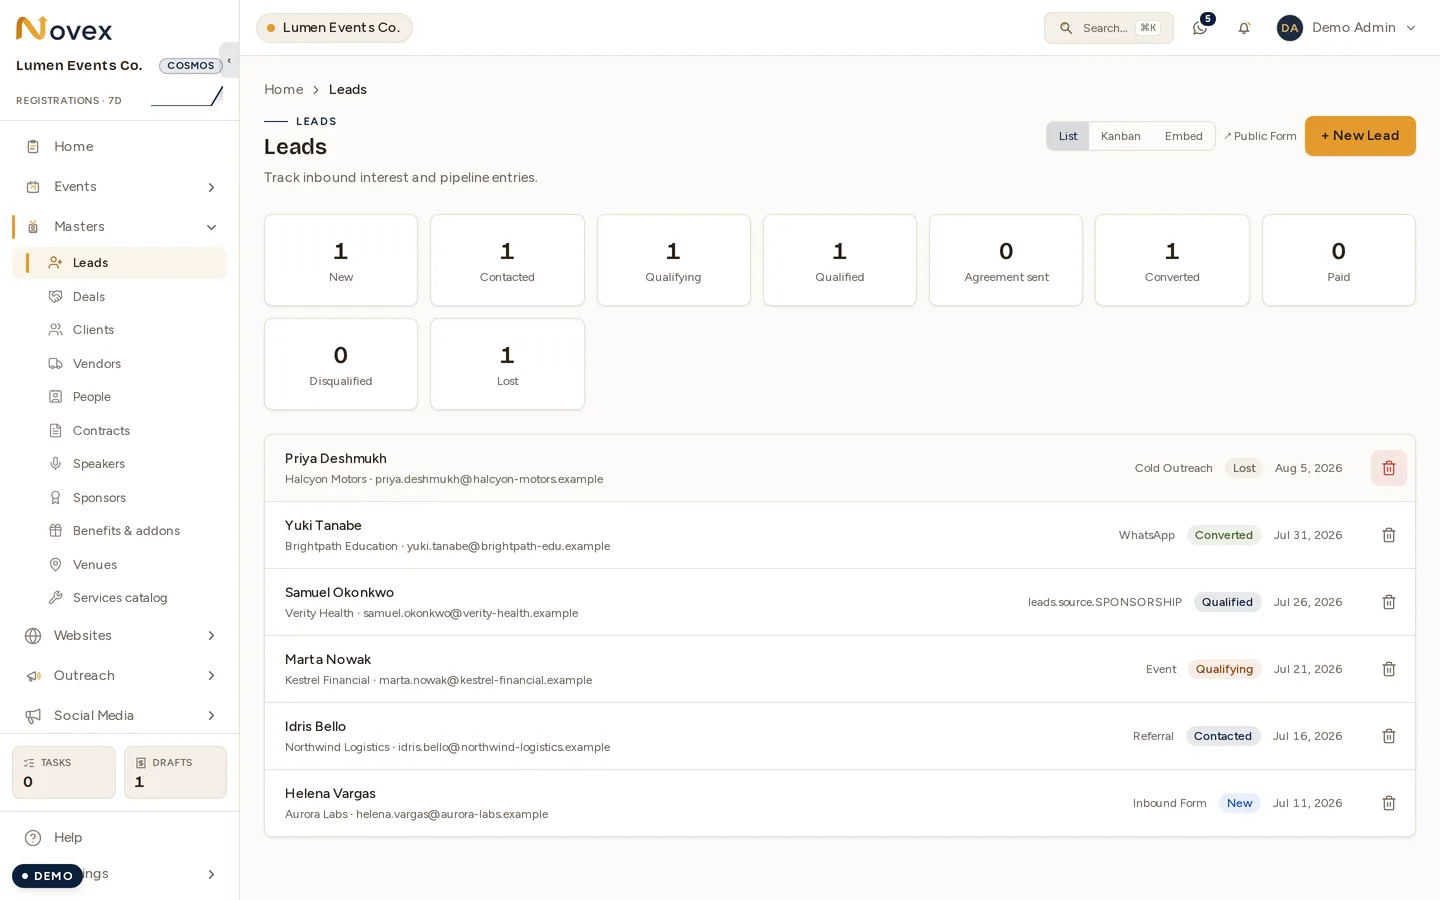
Task: Expand the Events section
Action: coord(120,187)
